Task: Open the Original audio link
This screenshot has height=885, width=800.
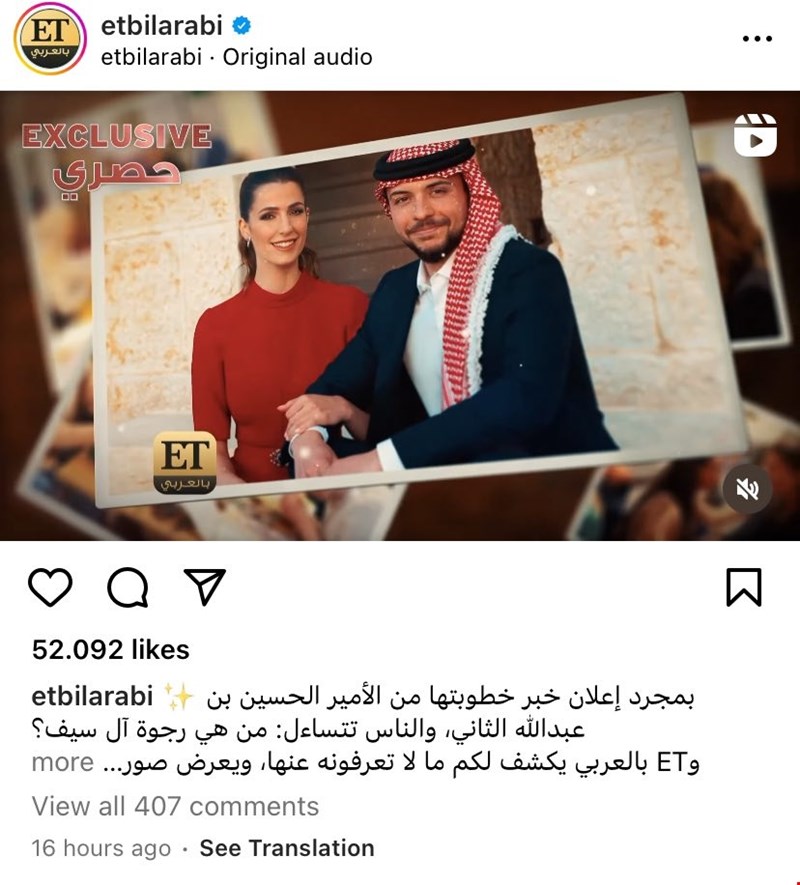Action: click(297, 57)
